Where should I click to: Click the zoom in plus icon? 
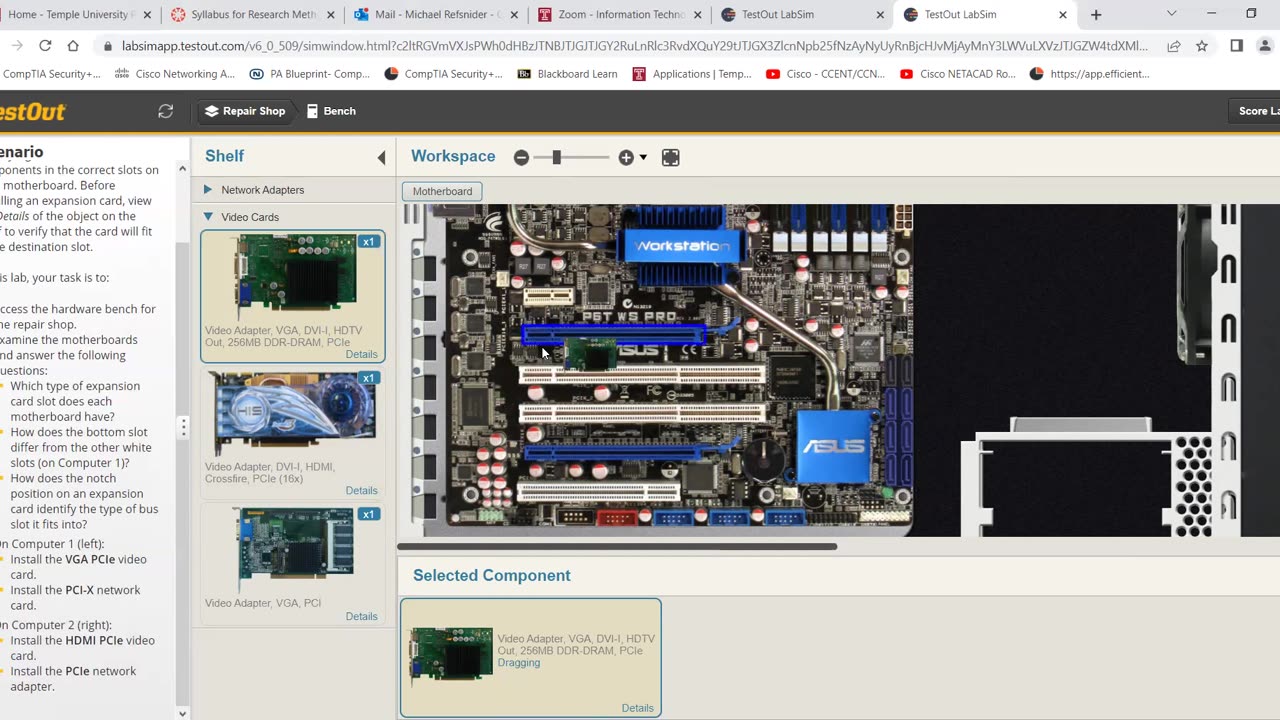[626, 157]
